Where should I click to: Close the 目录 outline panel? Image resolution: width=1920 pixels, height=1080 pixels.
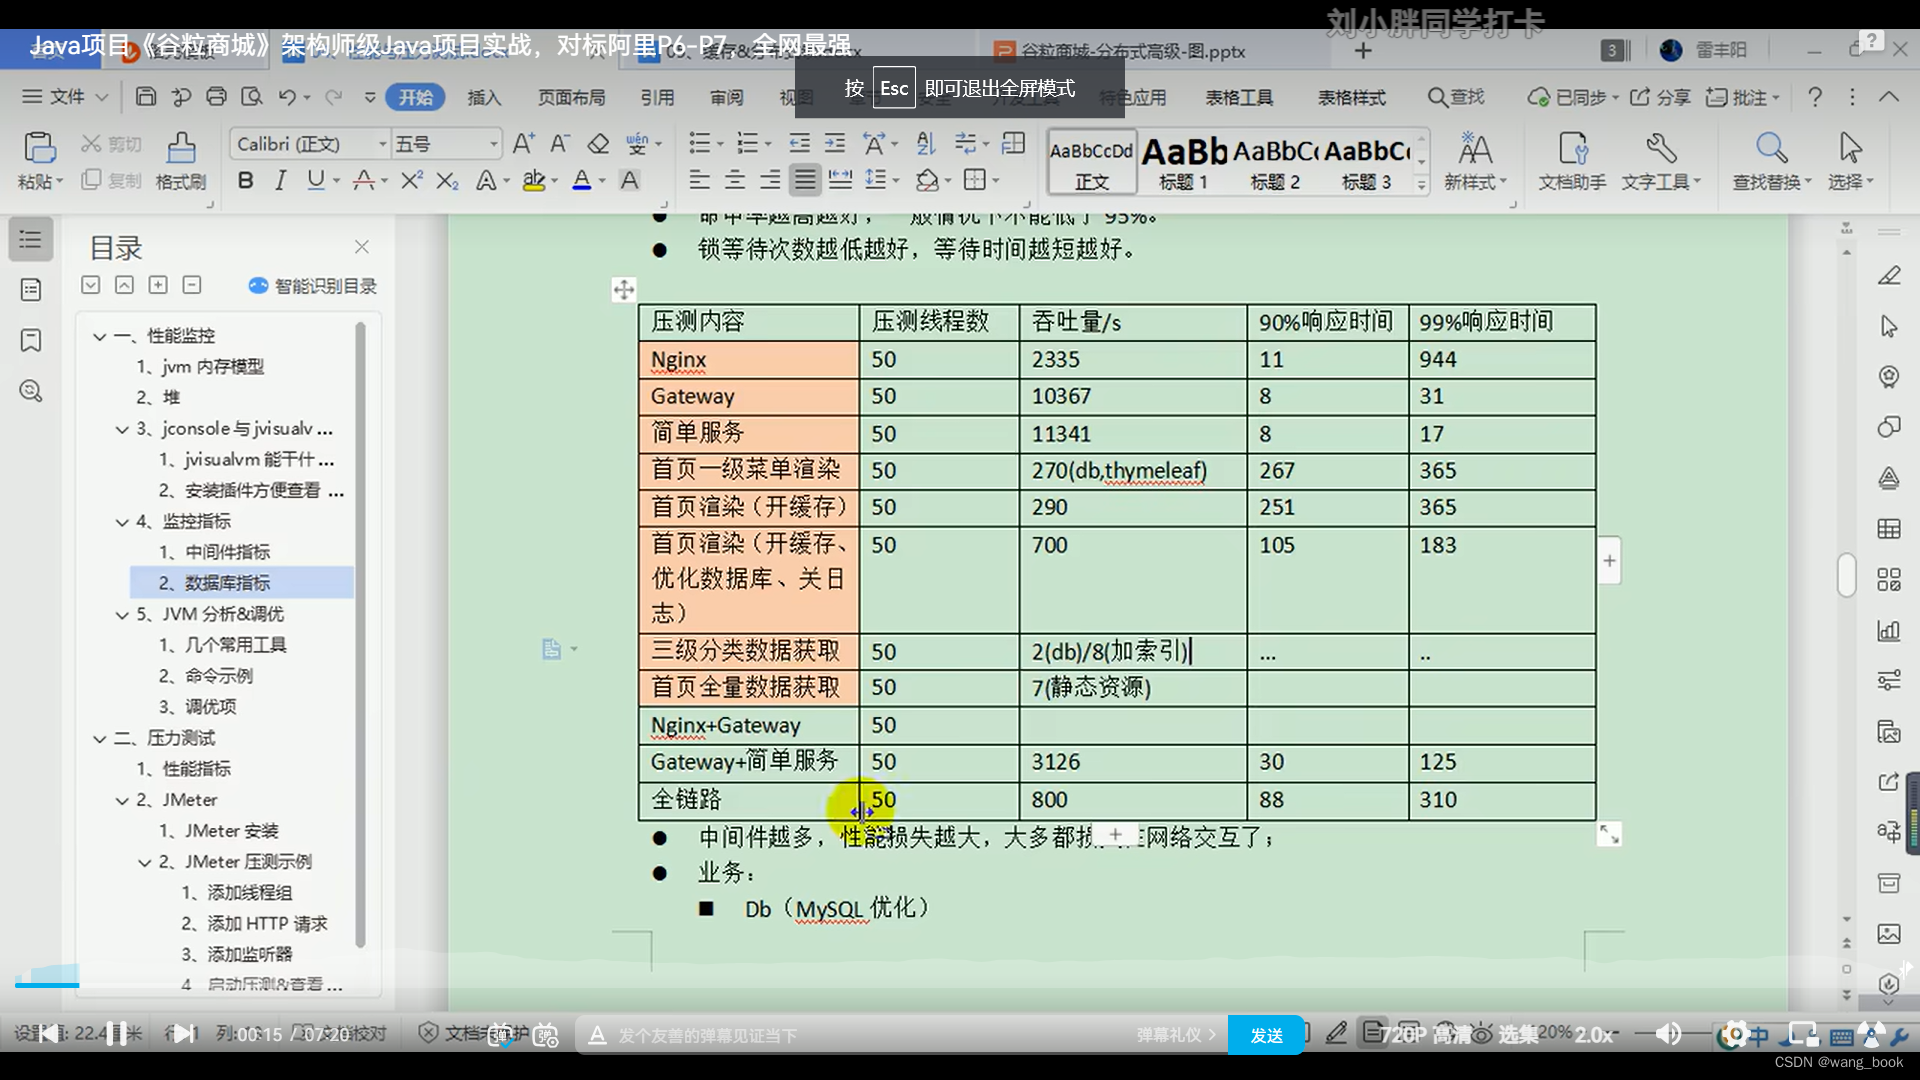[x=362, y=246]
